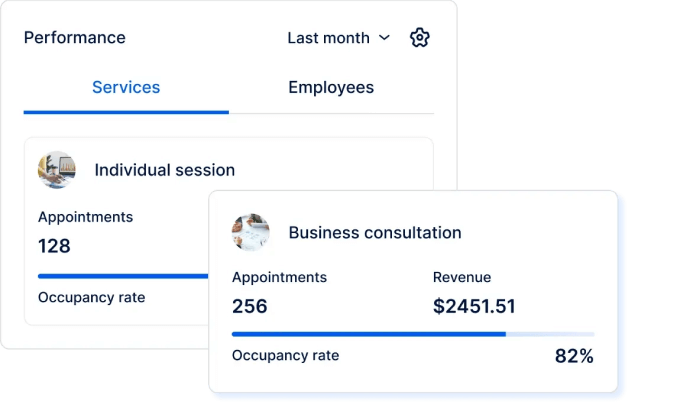Switch to the Employees tab
The width and height of the screenshot is (680, 414).
[x=331, y=88]
